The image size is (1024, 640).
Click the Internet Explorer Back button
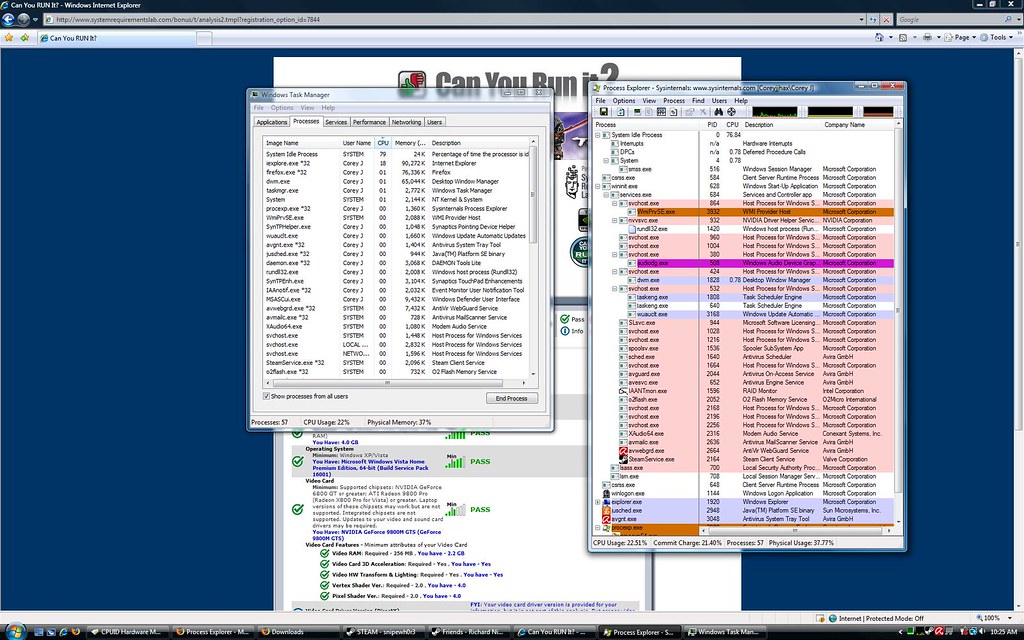point(9,19)
